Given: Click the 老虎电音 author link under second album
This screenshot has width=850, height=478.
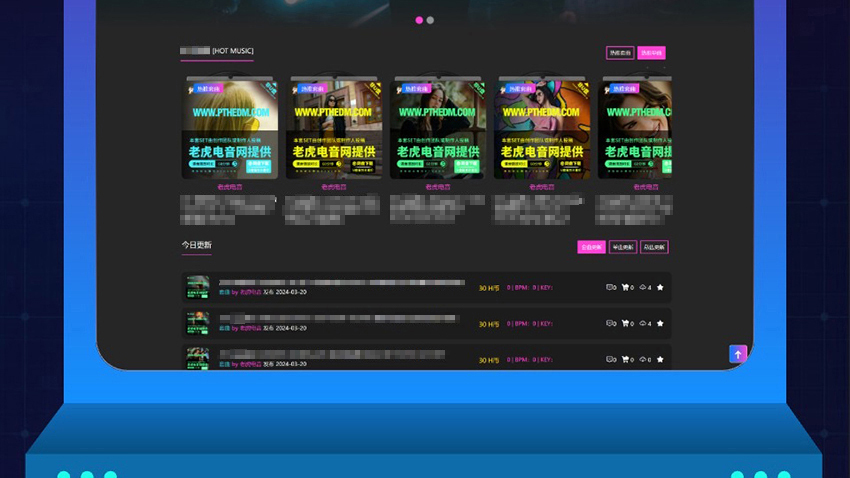Looking at the screenshot, I should [334, 187].
